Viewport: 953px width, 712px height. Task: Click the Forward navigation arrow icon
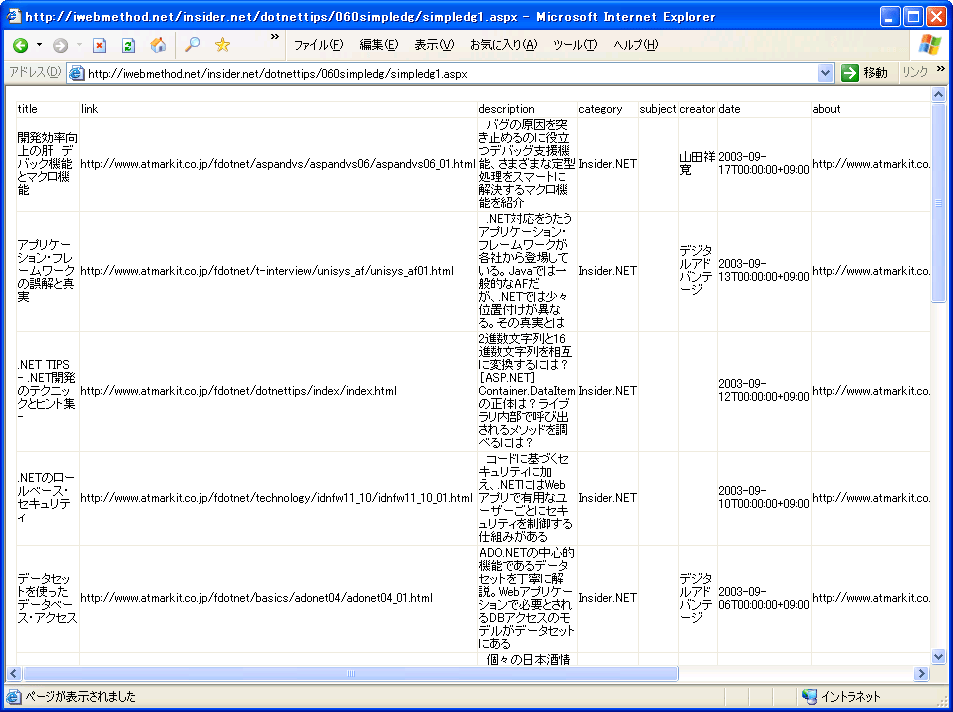60,45
